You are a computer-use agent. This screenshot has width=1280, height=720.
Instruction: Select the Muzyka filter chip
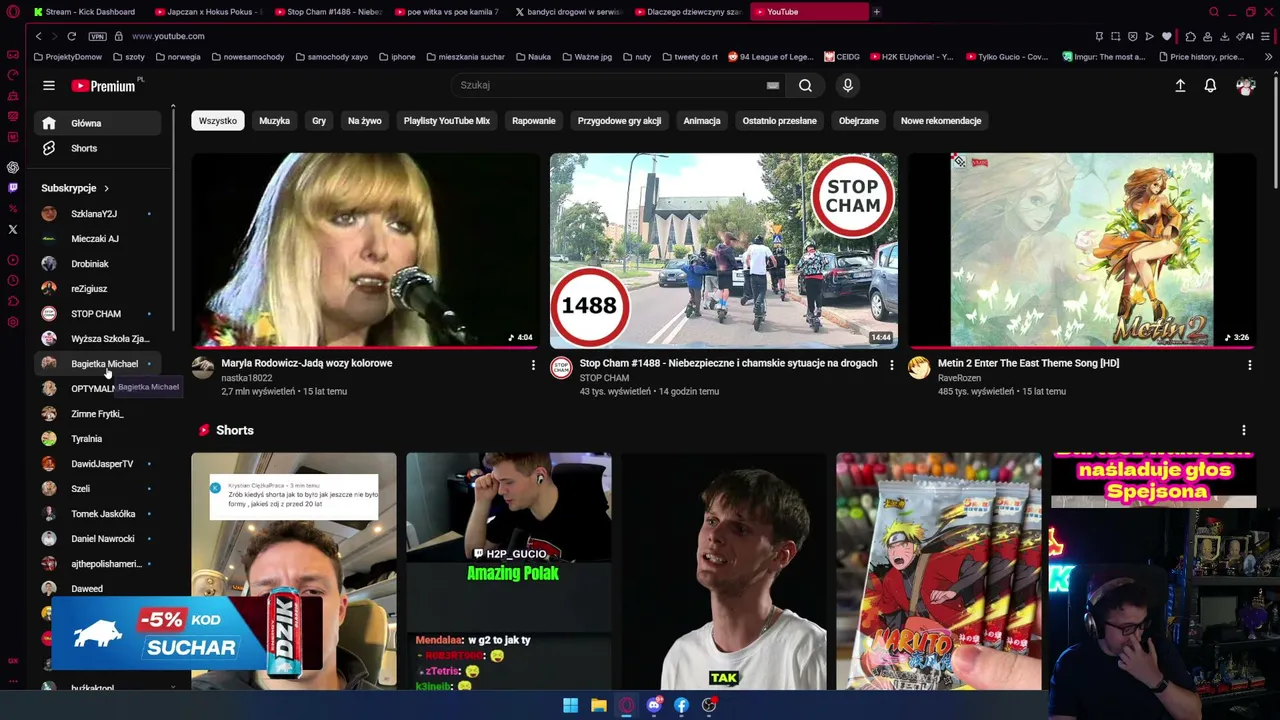tap(274, 121)
